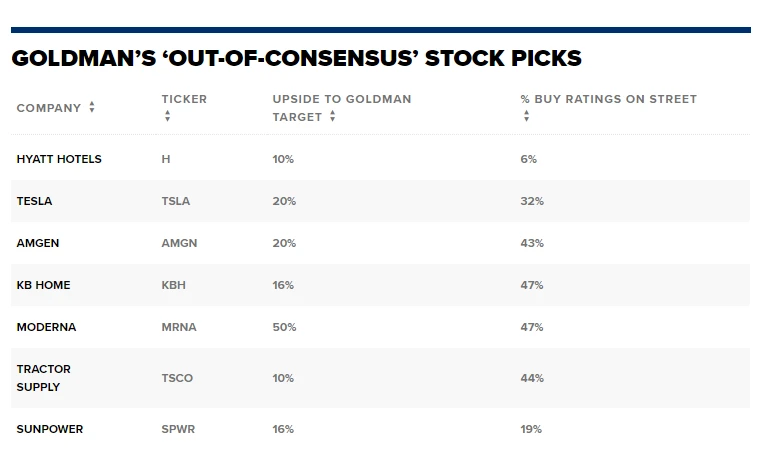This screenshot has width=769, height=471.
Task: Click sort arrows under % Buy Ratings
Action: 526,117
